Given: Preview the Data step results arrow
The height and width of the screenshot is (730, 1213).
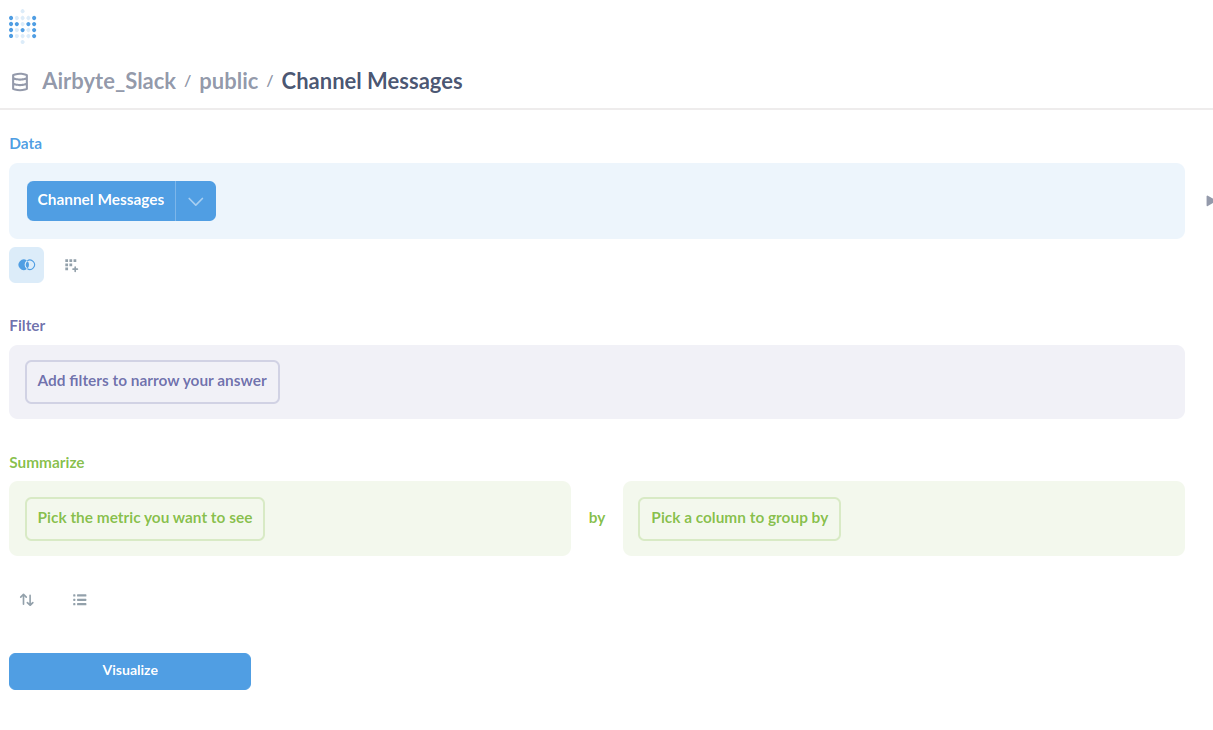Looking at the screenshot, I should [1208, 201].
